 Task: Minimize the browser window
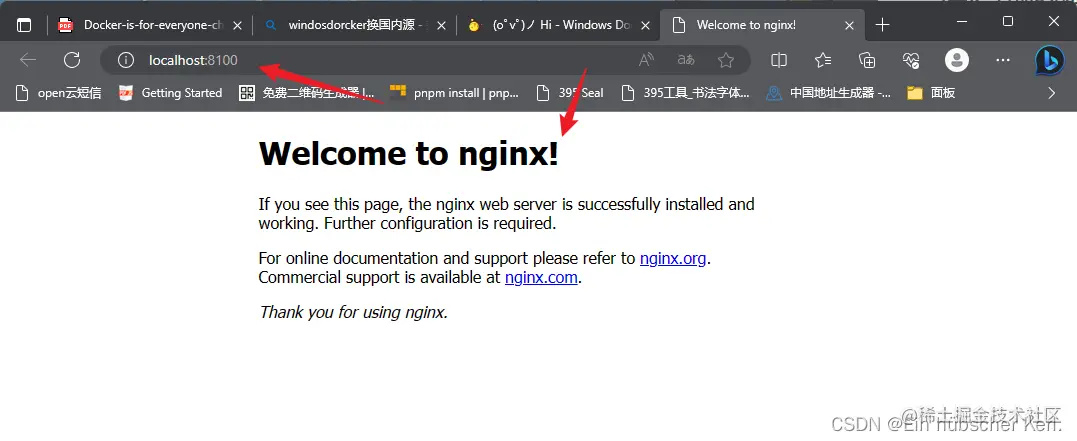point(961,22)
